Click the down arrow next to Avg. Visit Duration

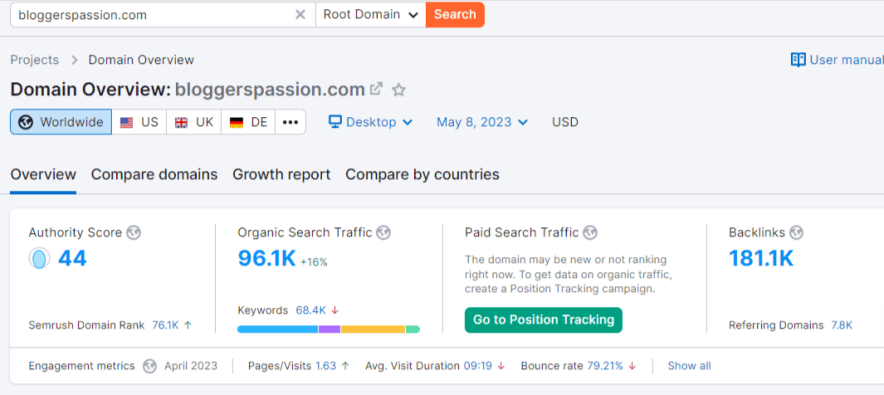(x=501, y=366)
